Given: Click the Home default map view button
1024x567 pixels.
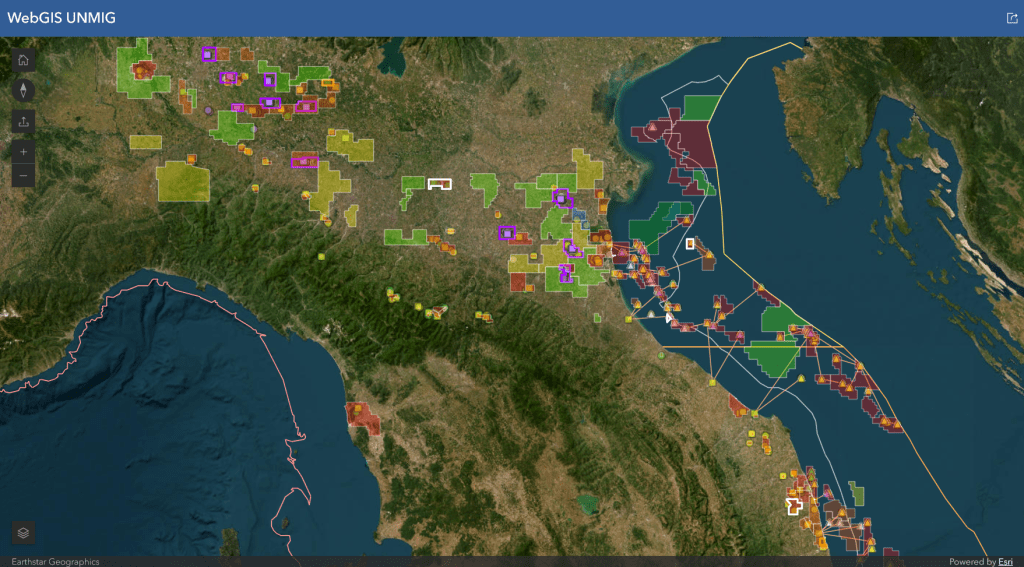Looking at the screenshot, I should pyautogui.click(x=23, y=60).
